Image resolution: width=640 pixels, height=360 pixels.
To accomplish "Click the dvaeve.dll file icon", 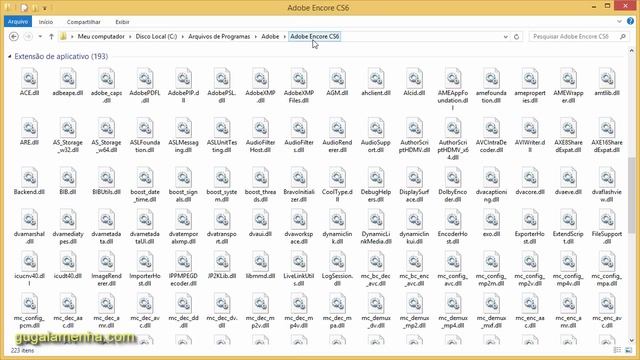I will [568, 177].
